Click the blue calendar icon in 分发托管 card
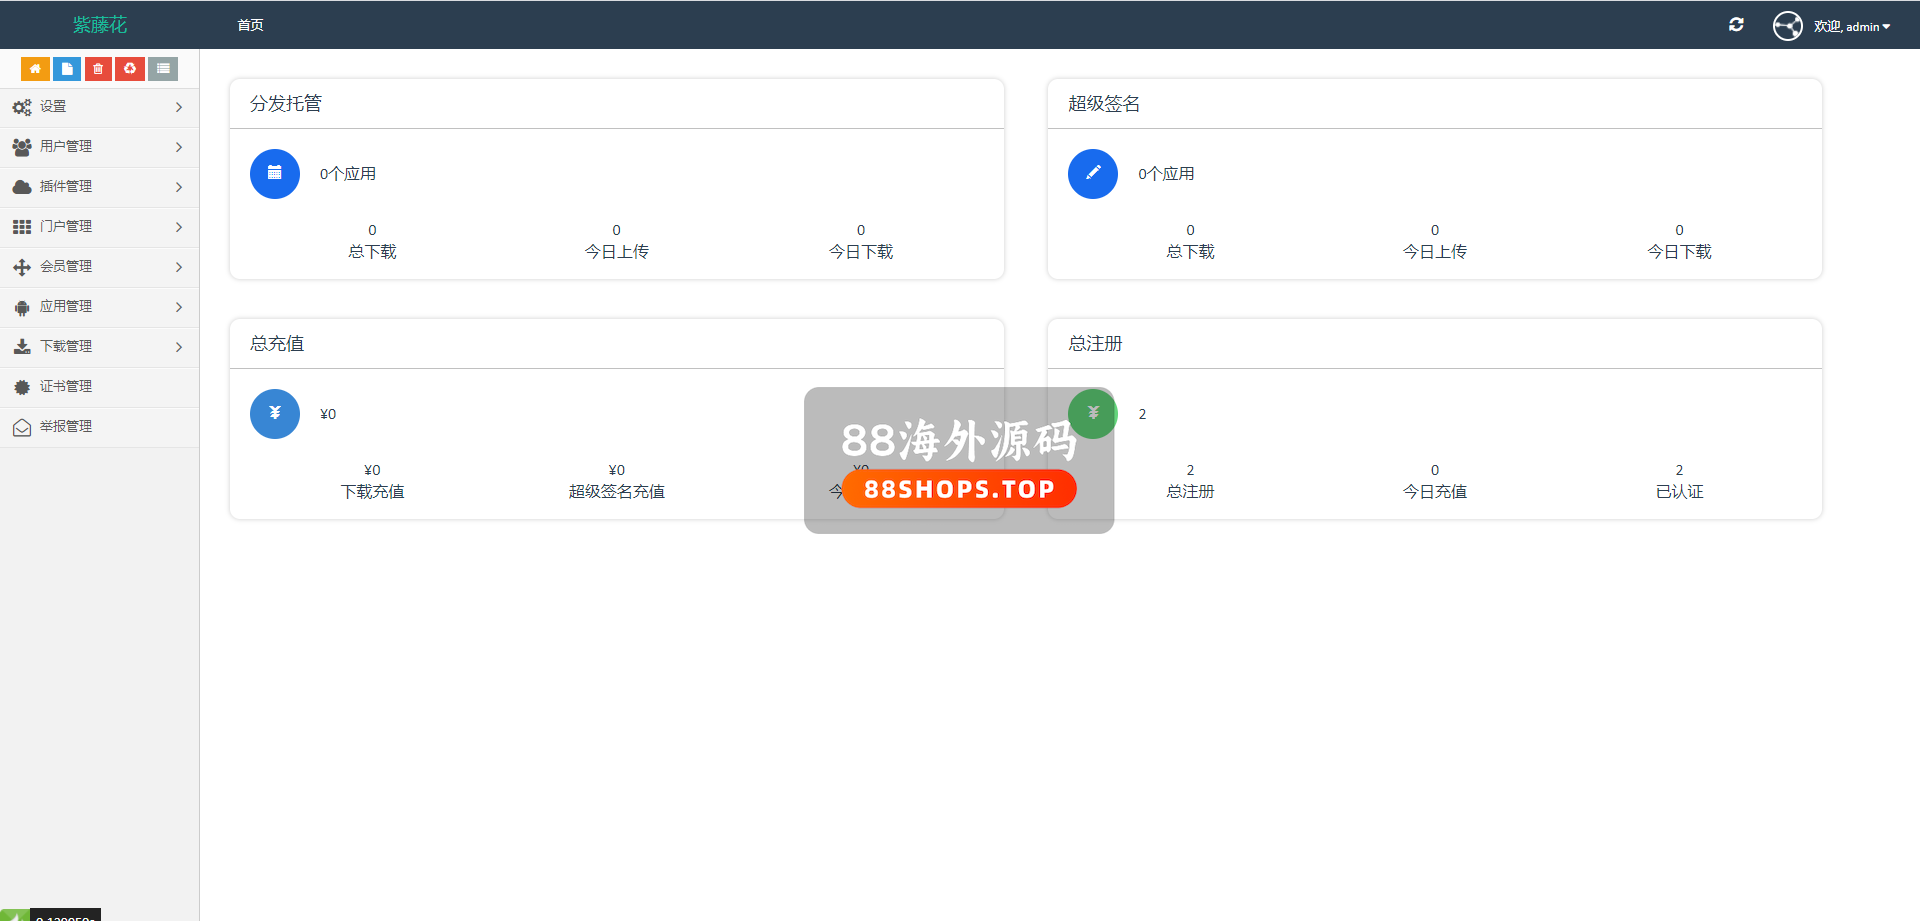The image size is (1920, 921). (x=275, y=174)
